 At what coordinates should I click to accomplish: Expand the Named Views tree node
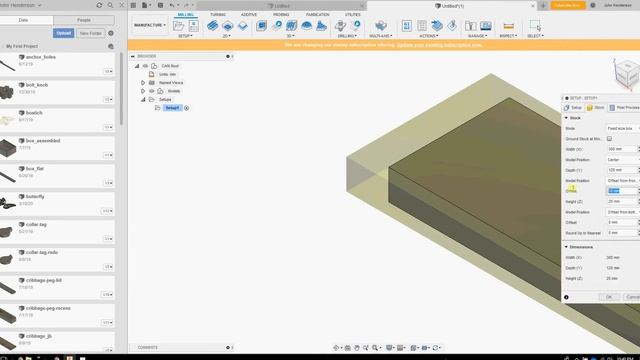point(143,83)
